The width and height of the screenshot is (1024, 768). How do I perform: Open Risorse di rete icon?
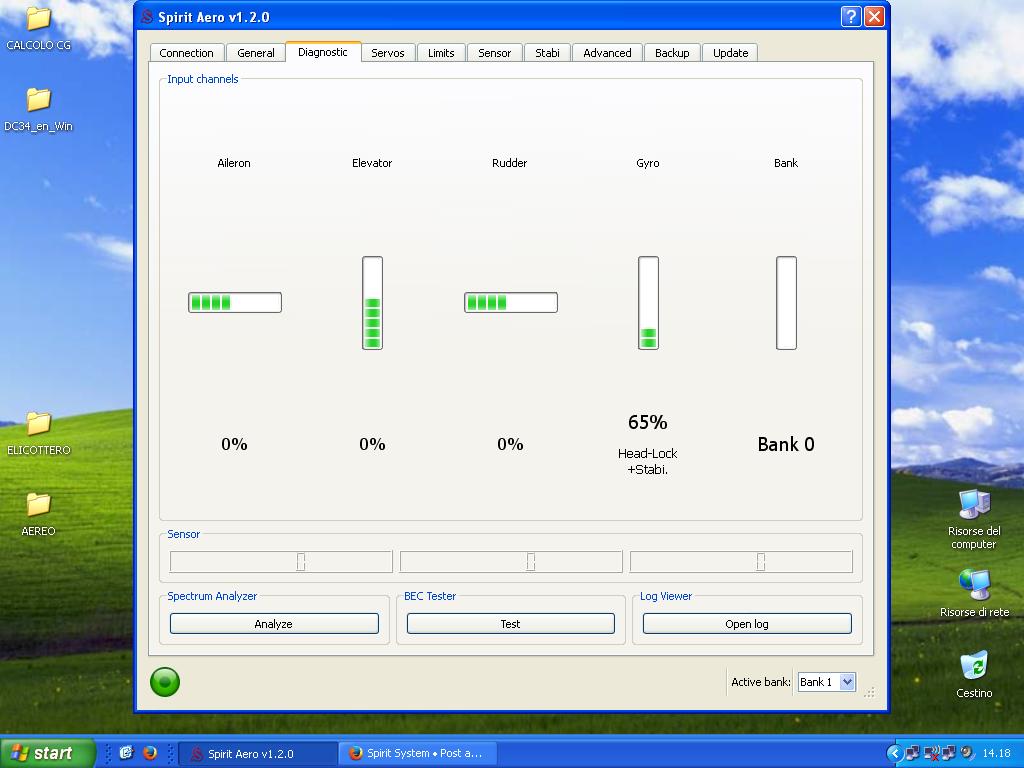point(973,585)
